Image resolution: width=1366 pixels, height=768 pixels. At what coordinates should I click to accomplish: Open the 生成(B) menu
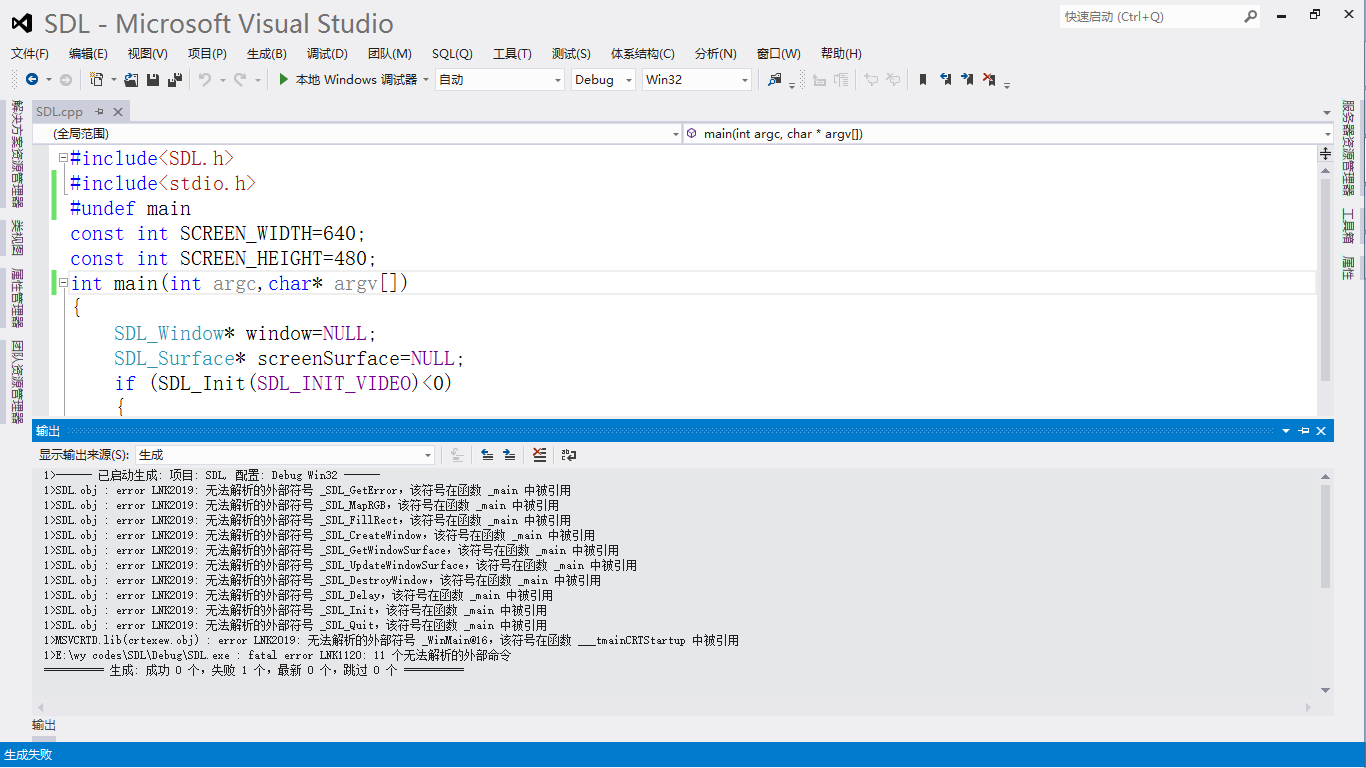click(266, 53)
